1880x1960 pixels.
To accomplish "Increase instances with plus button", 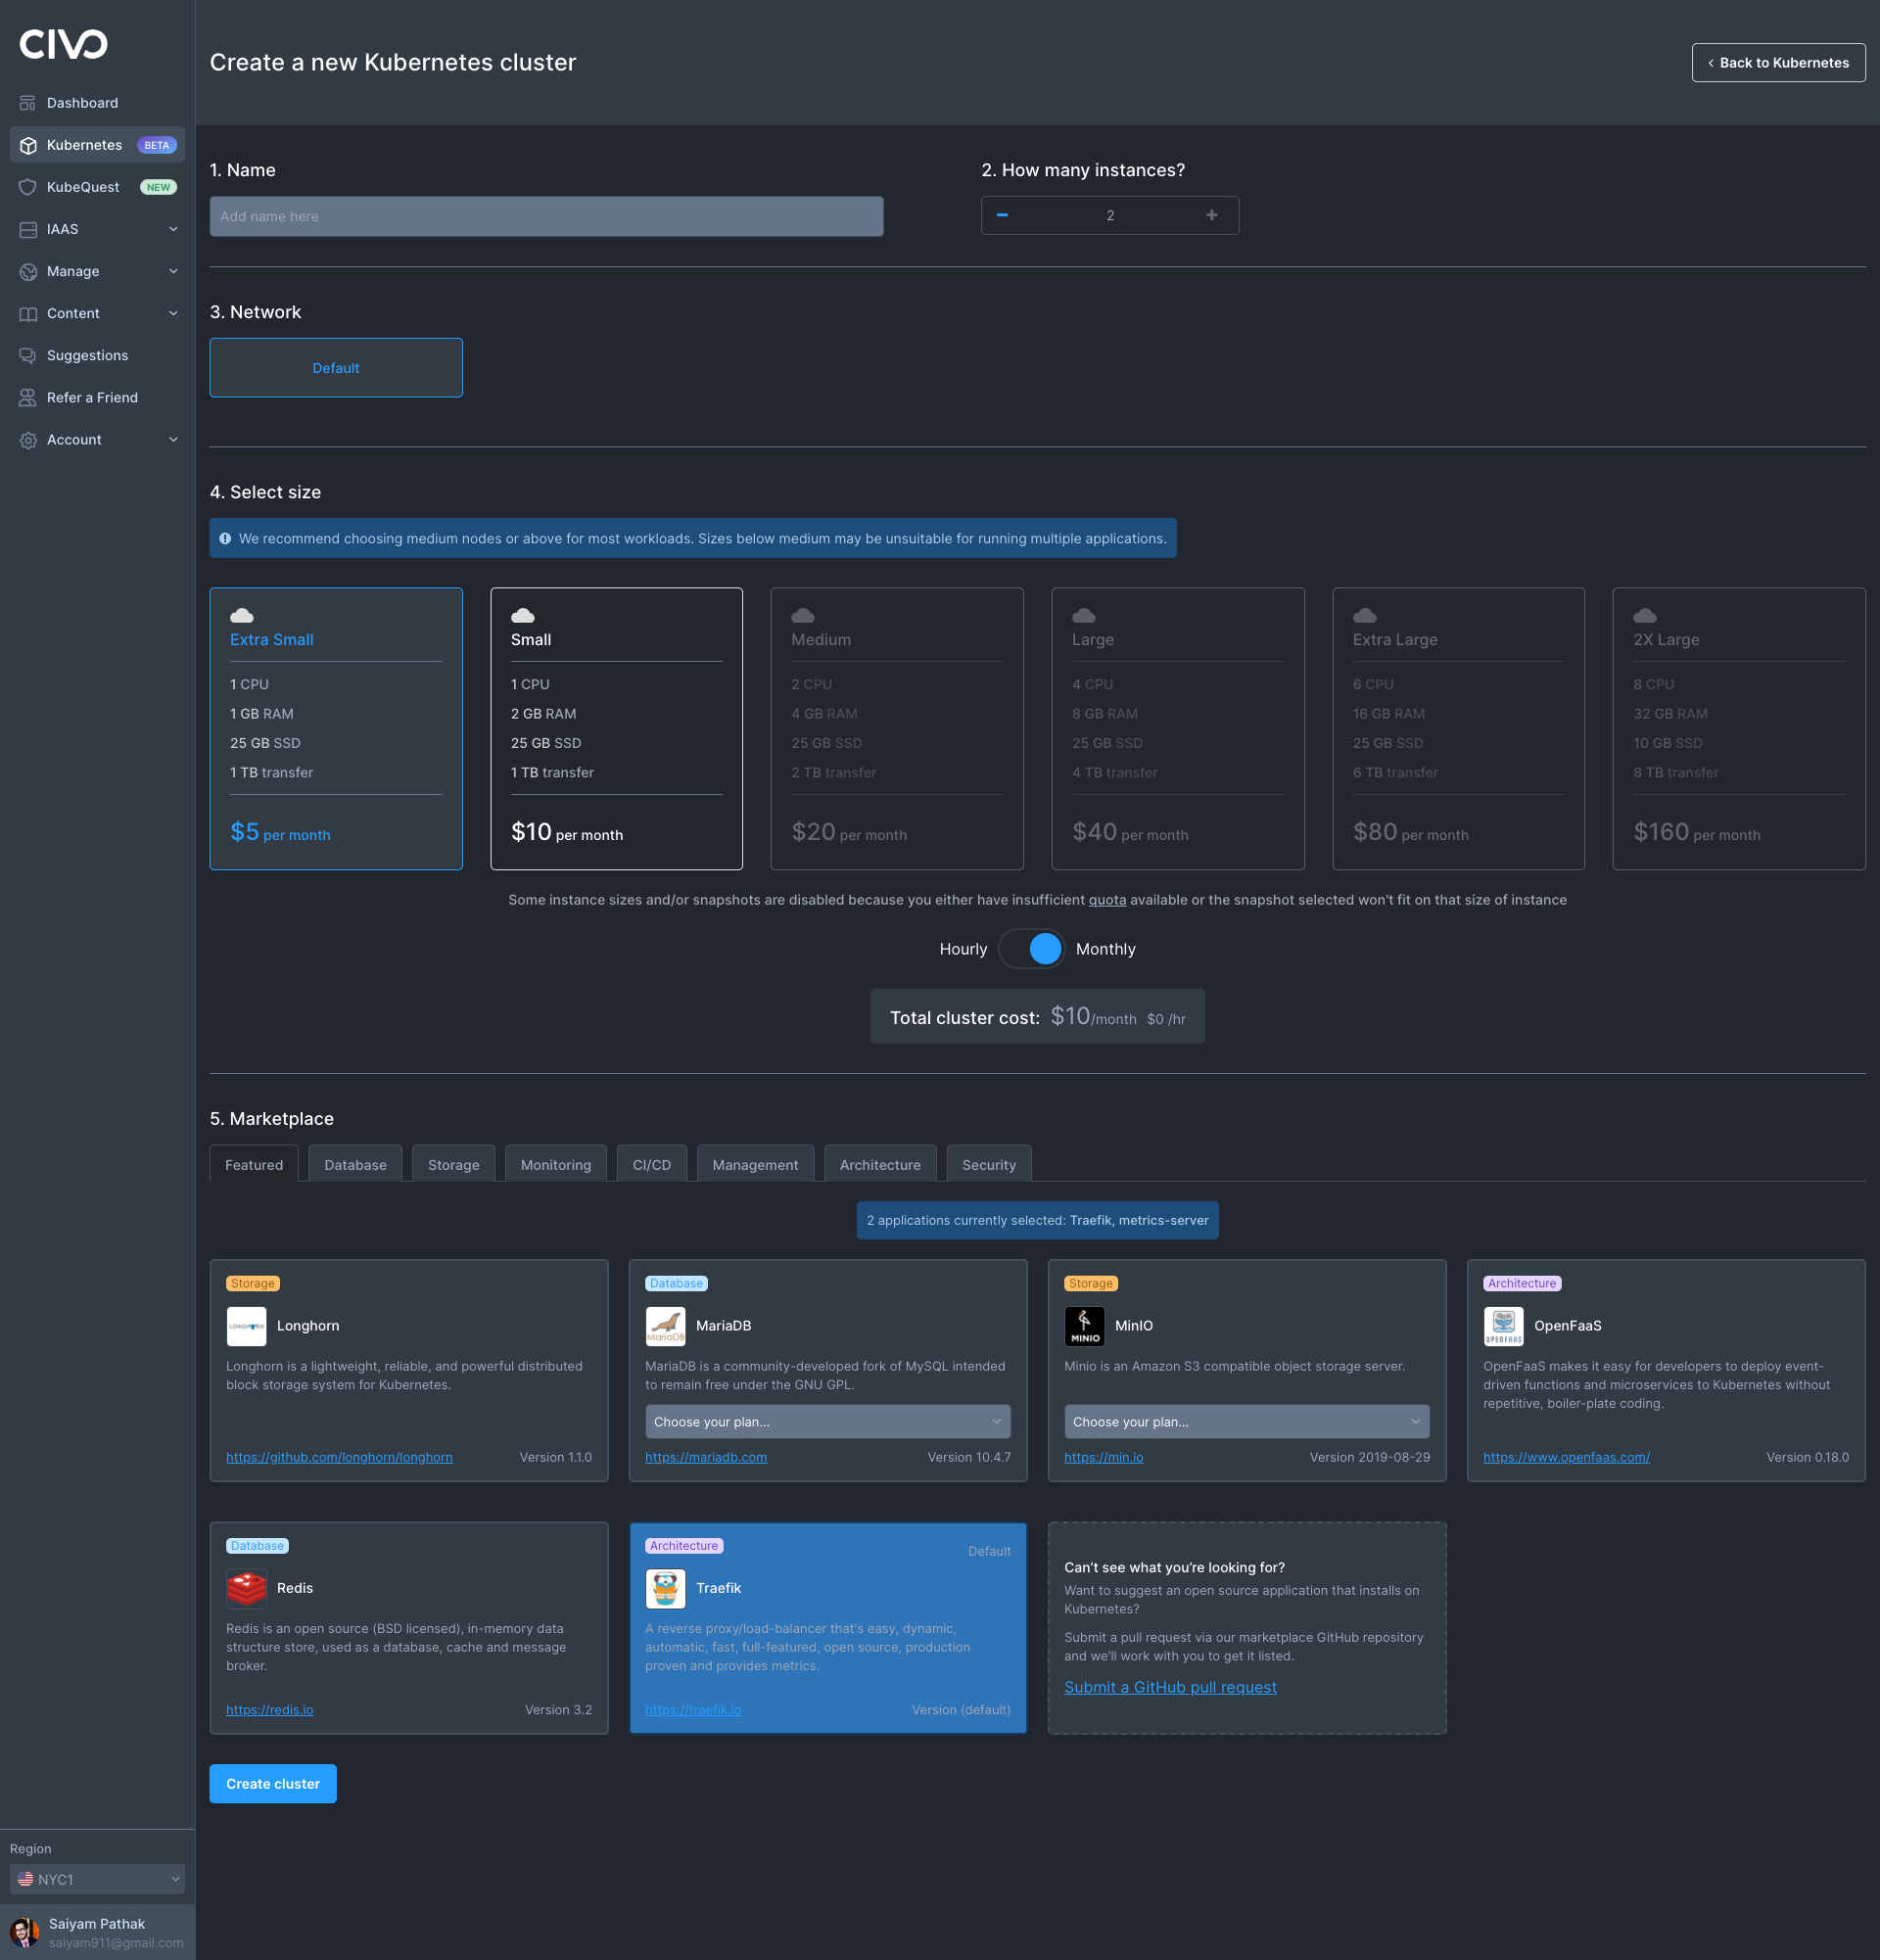I will click(x=1211, y=215).
